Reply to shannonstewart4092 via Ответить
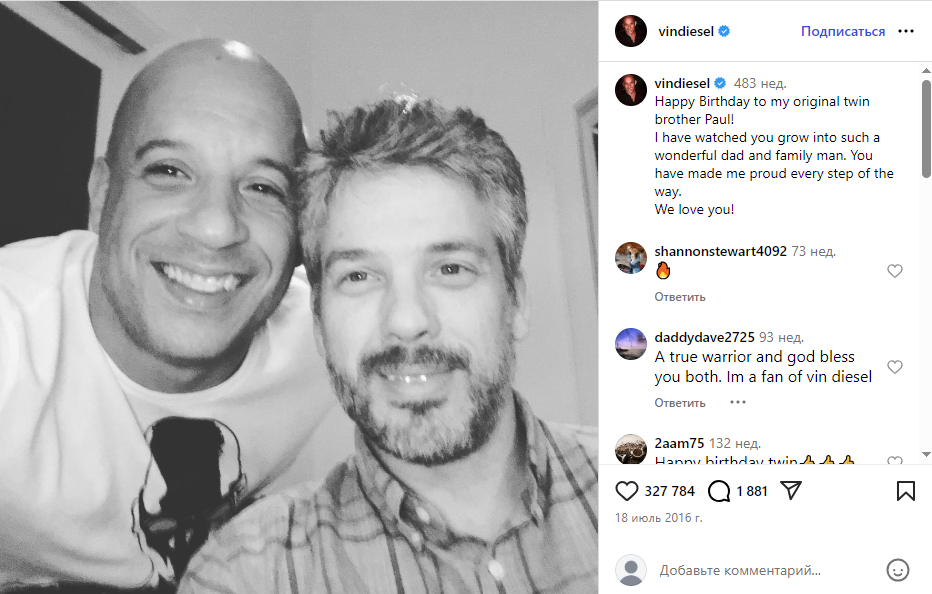 point(680,297)
